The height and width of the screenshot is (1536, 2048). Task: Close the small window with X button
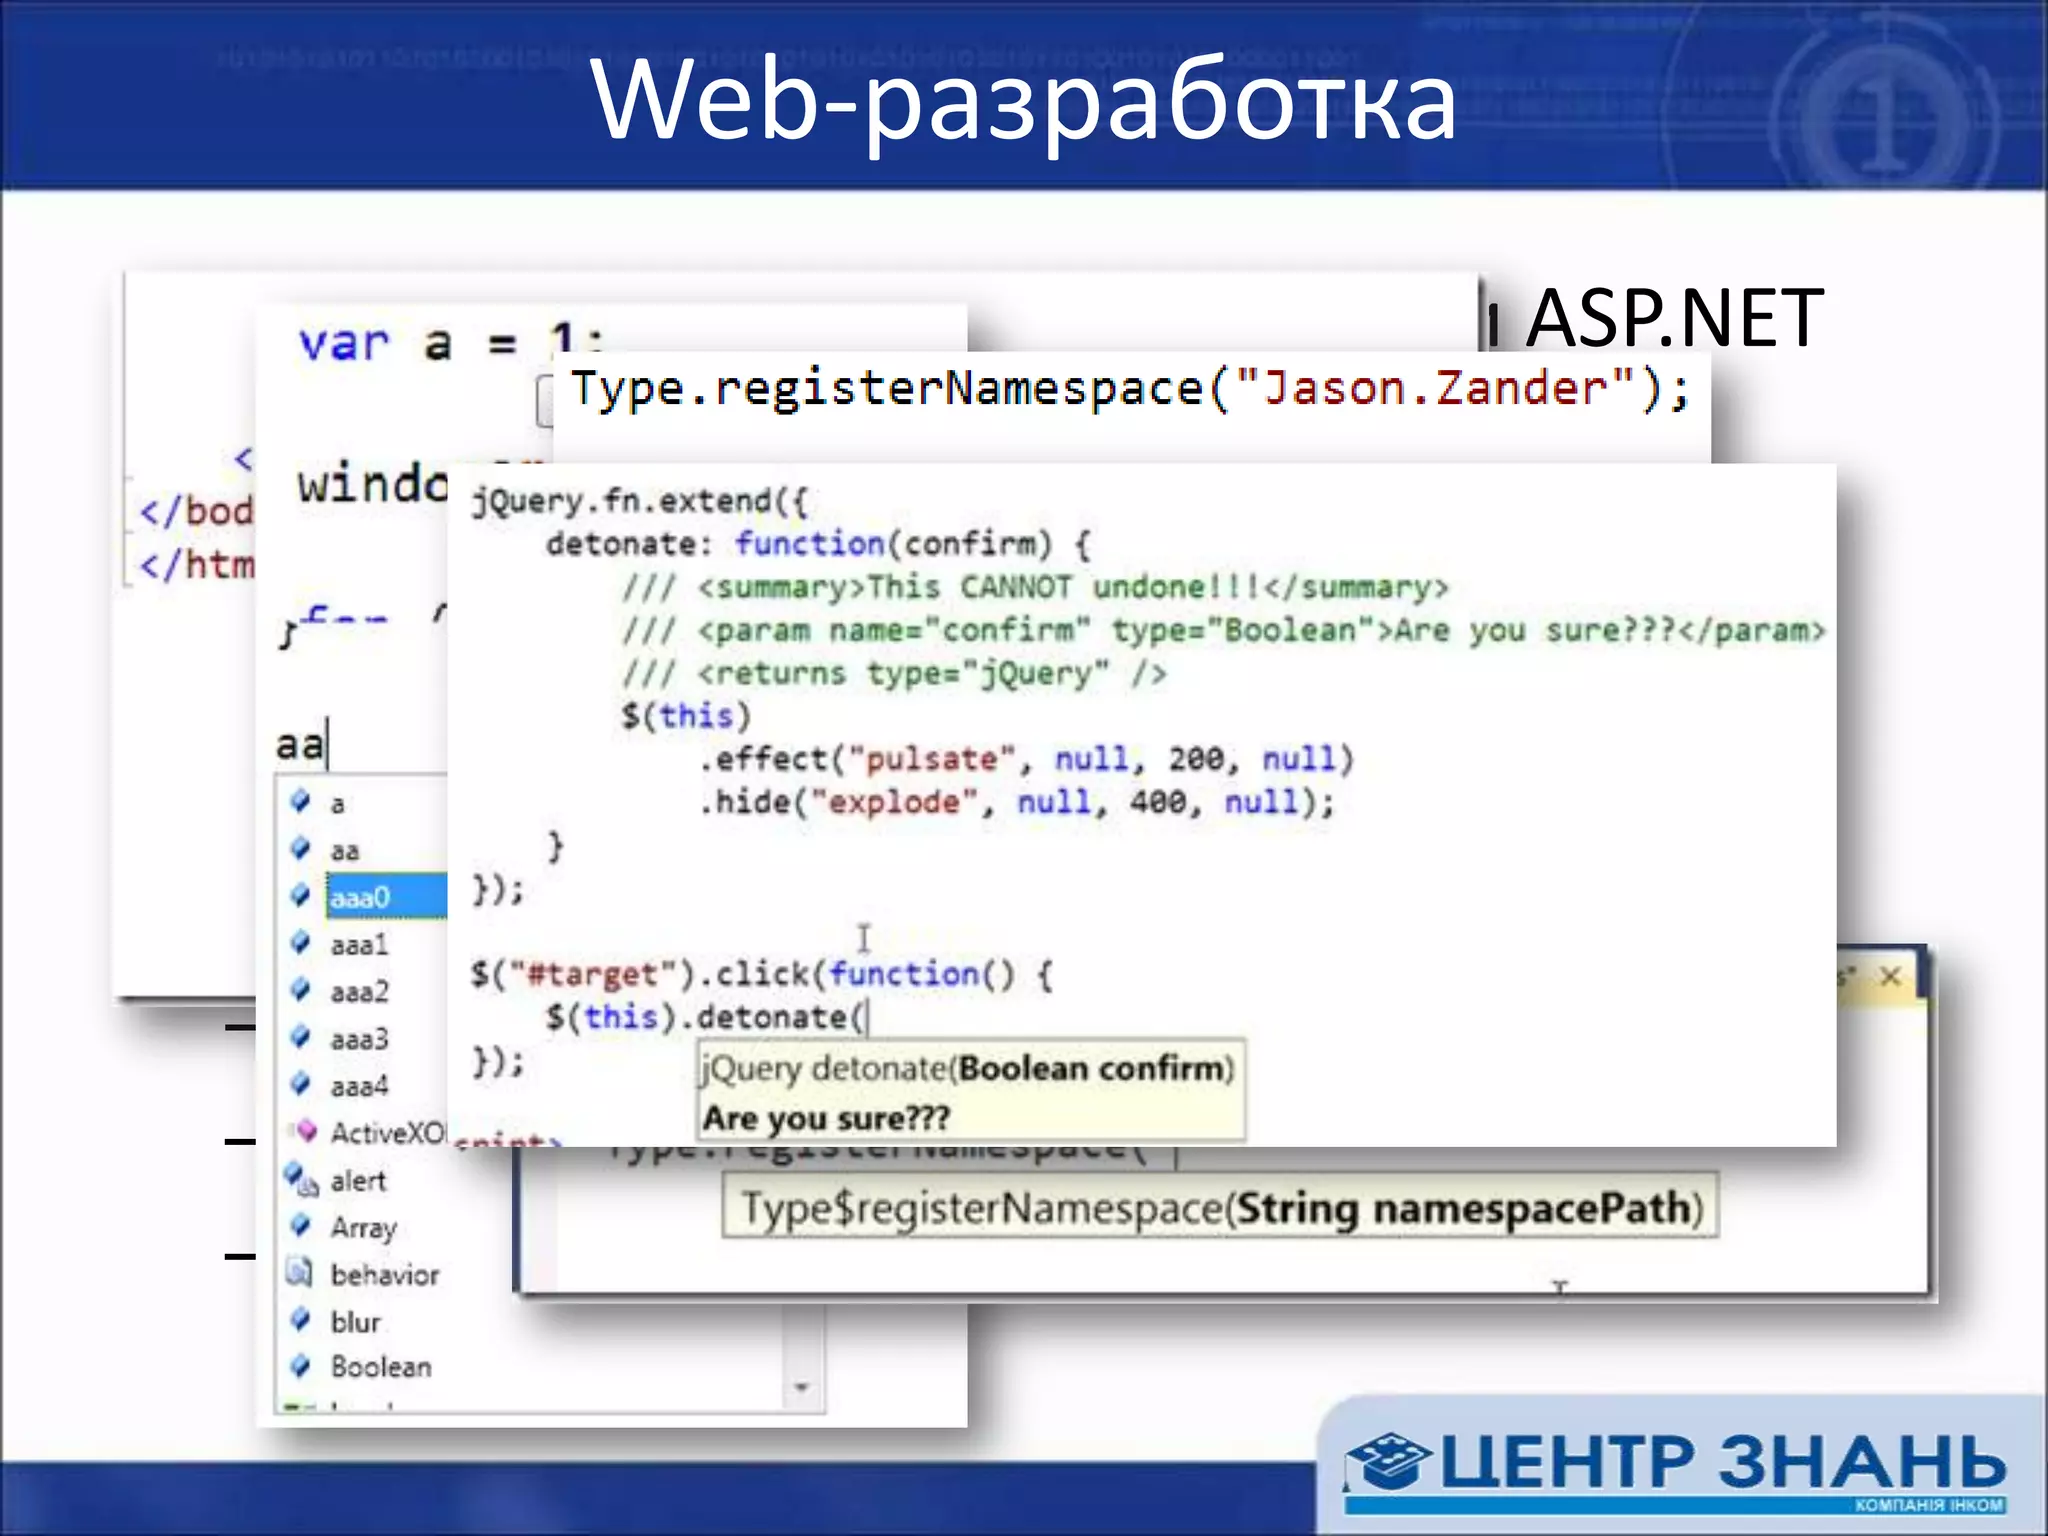click(1890, 976)
